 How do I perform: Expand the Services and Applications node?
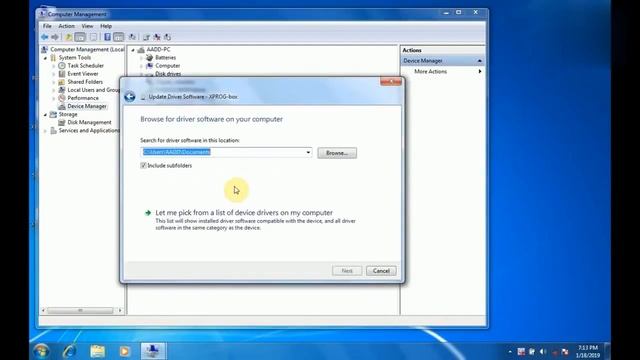(45, 131)
